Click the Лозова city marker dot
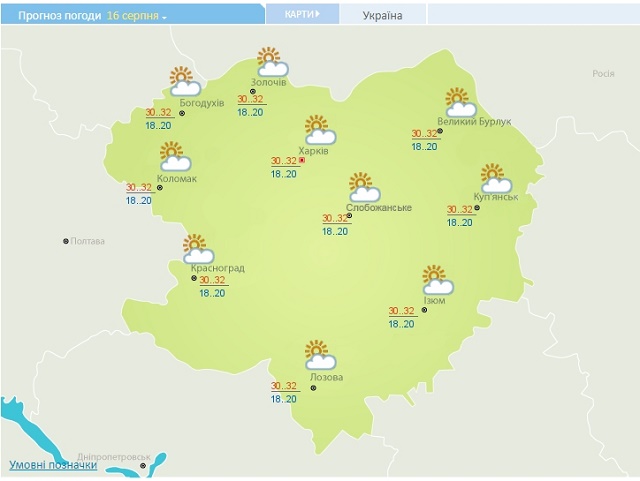The image size is (640, 481). pyautogui.click(x=313, y=388)
